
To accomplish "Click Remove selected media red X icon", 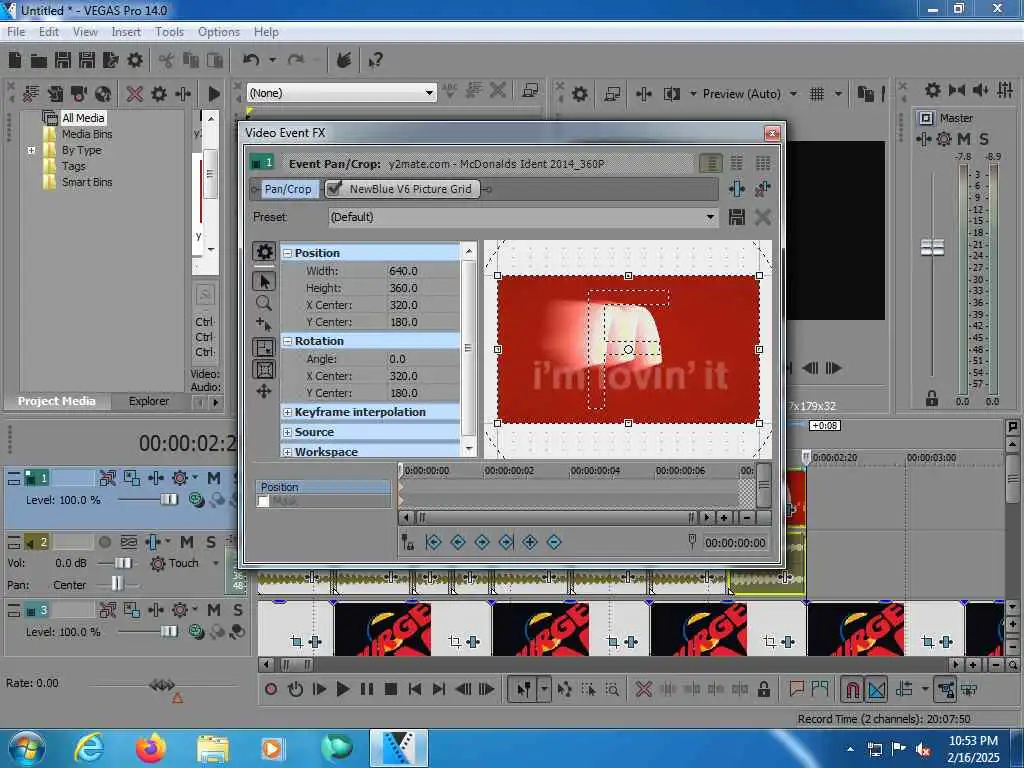I will (x=135, y=94).
